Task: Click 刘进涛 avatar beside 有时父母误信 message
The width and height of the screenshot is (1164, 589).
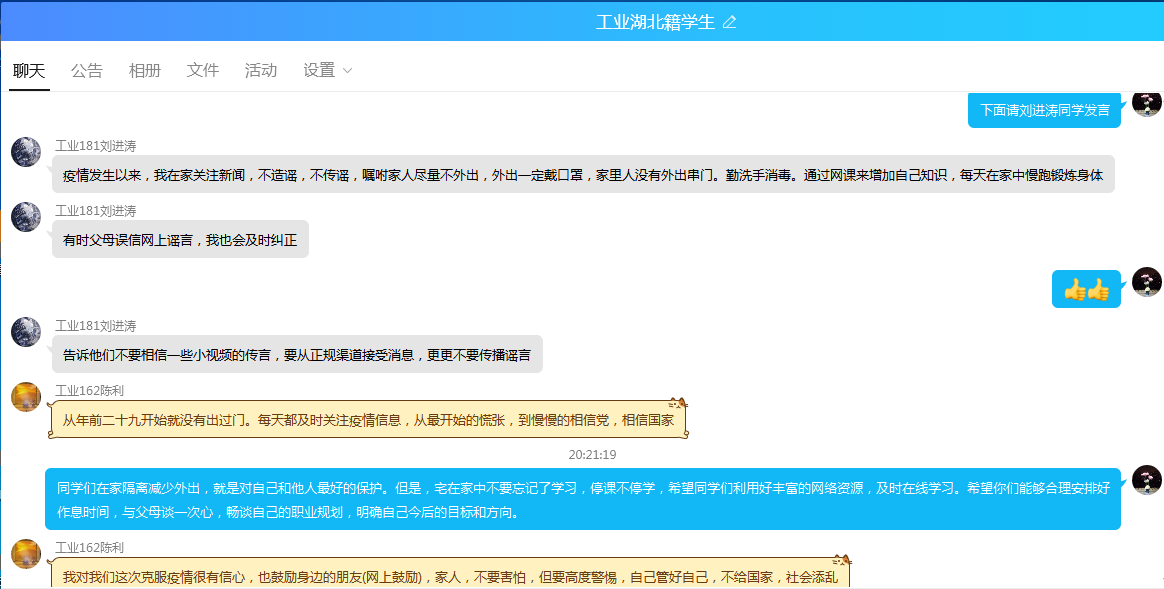Action: [26, 216]
